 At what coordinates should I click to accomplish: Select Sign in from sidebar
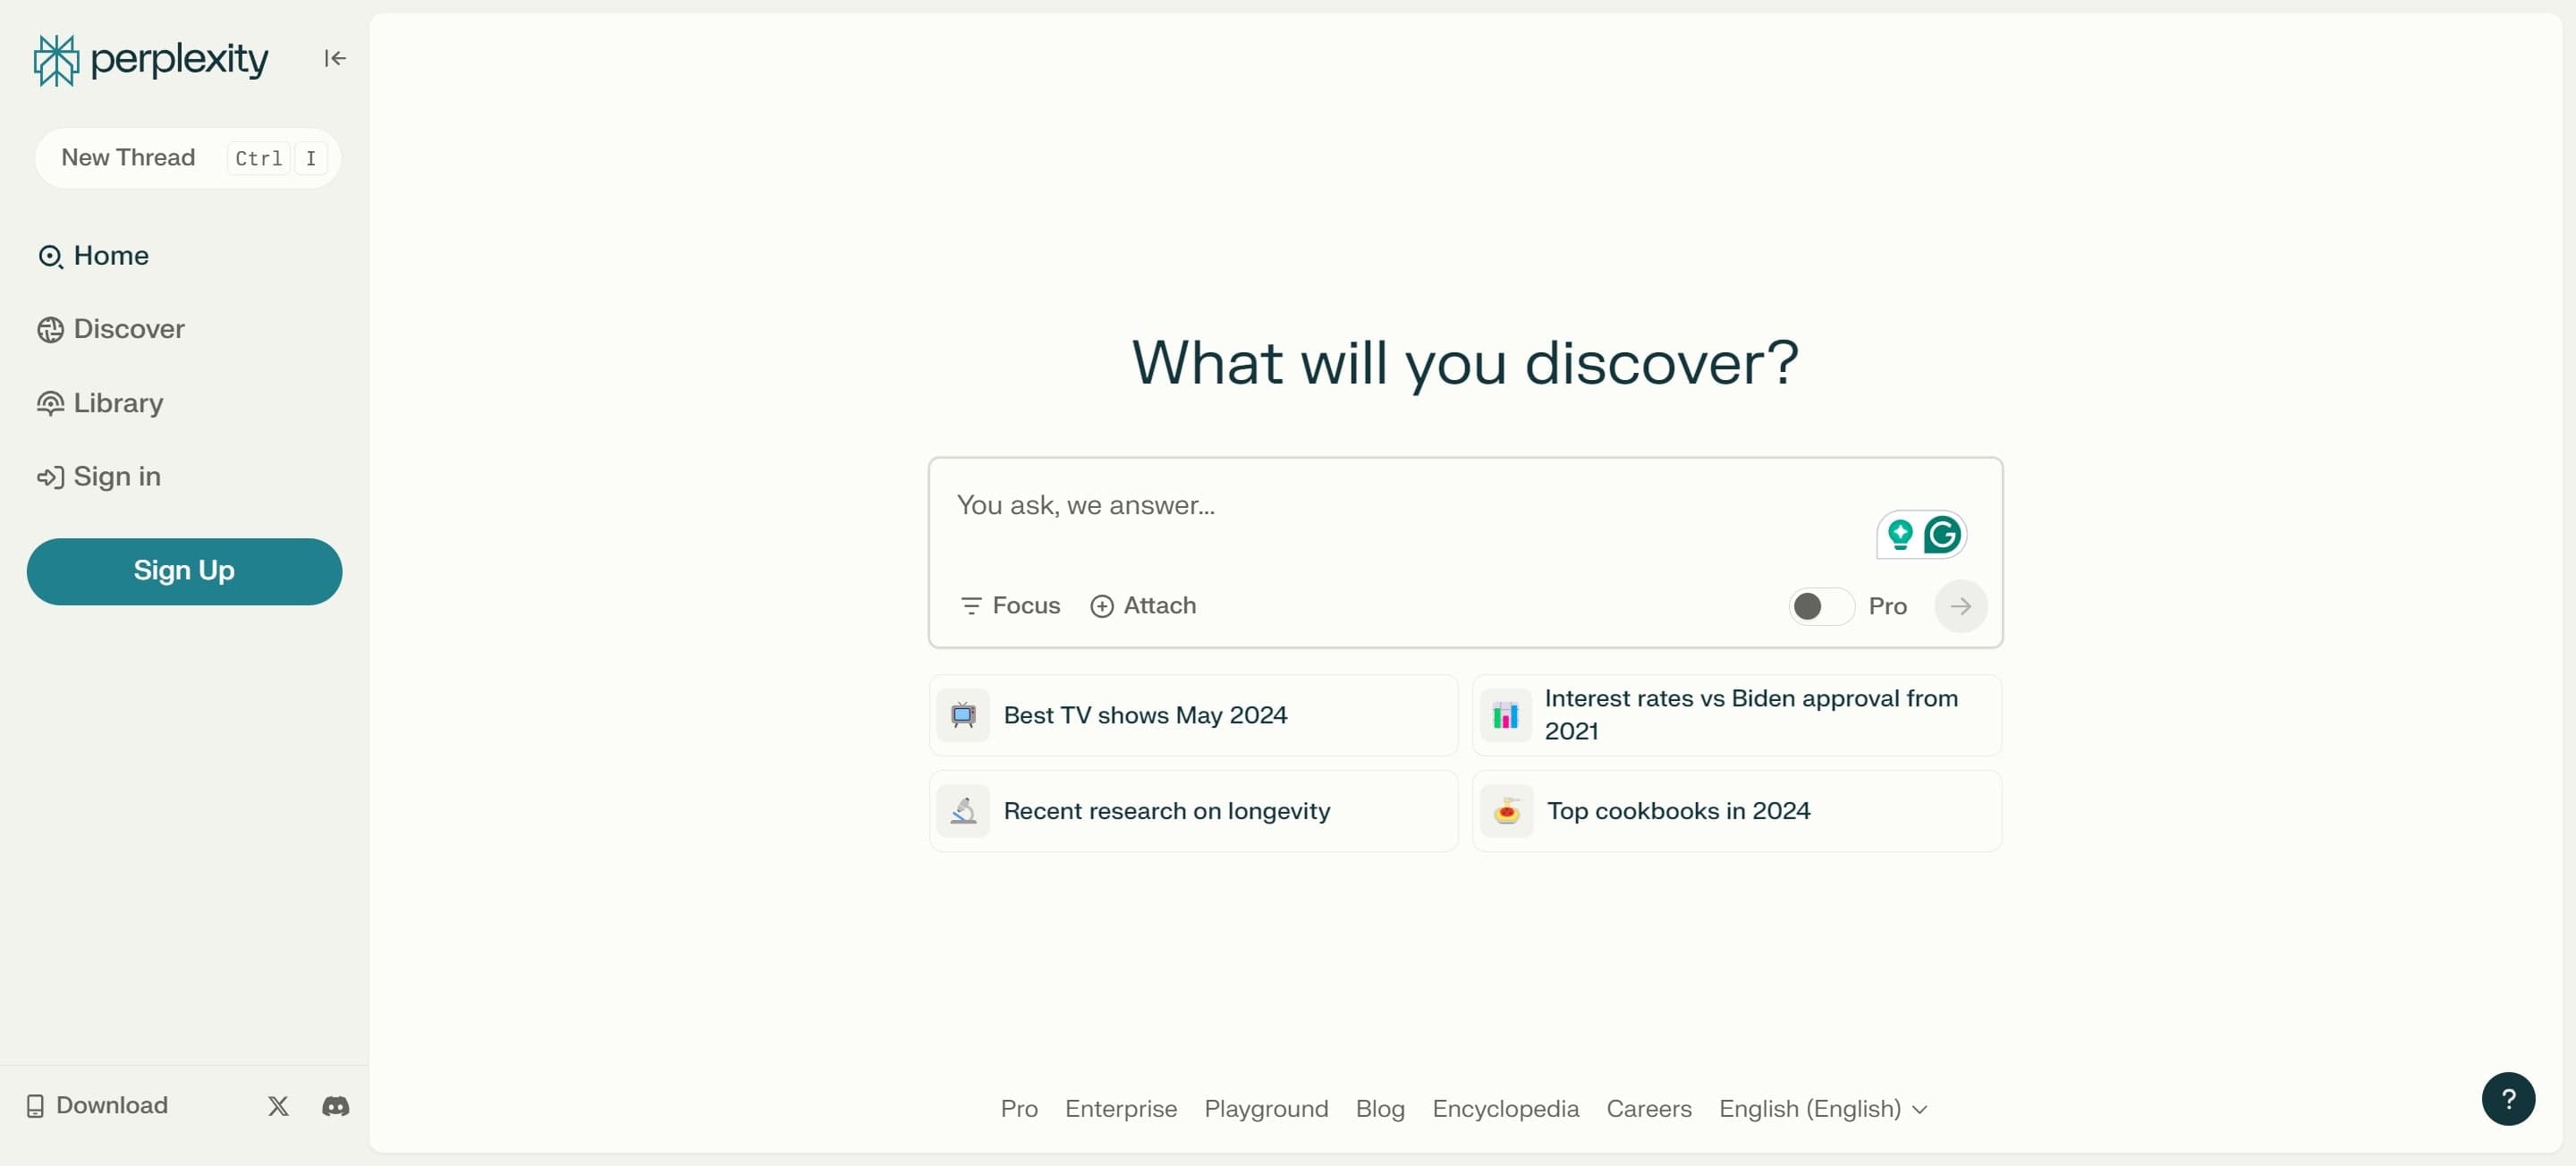99,477
